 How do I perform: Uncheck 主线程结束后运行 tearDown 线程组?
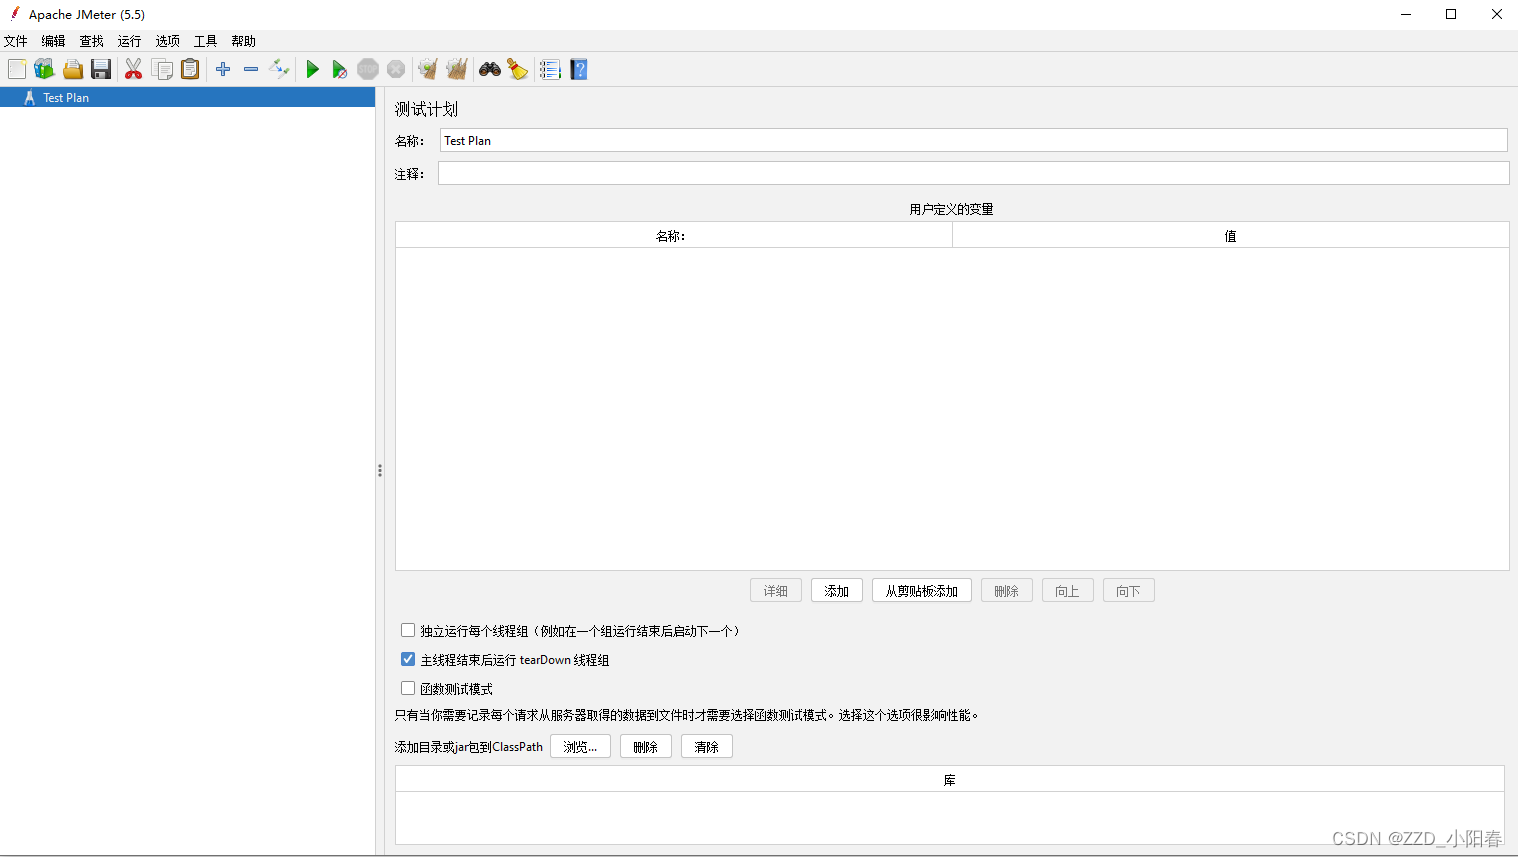(x=408, y=659)
